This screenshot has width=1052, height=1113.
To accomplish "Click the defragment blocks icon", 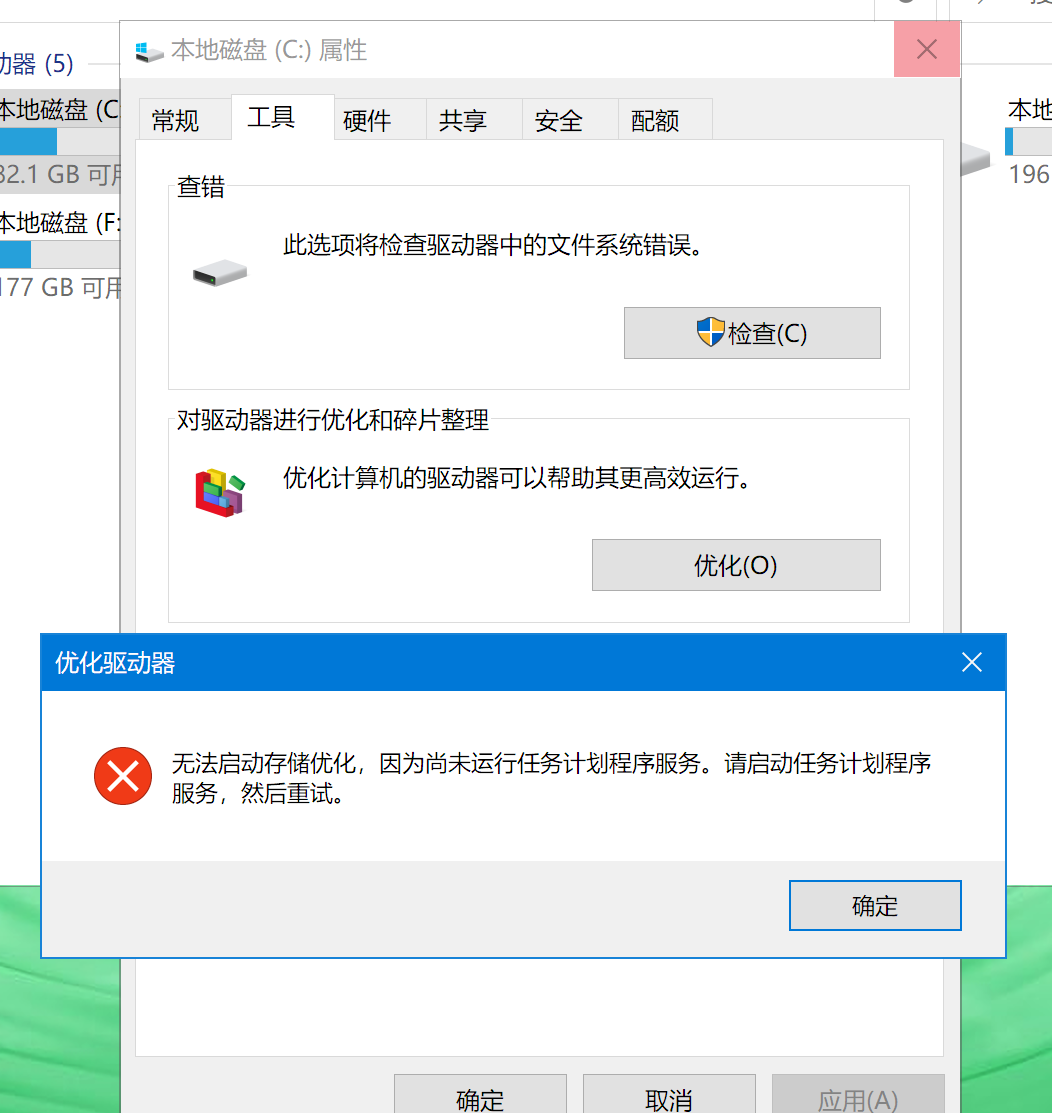I will 220,493.
